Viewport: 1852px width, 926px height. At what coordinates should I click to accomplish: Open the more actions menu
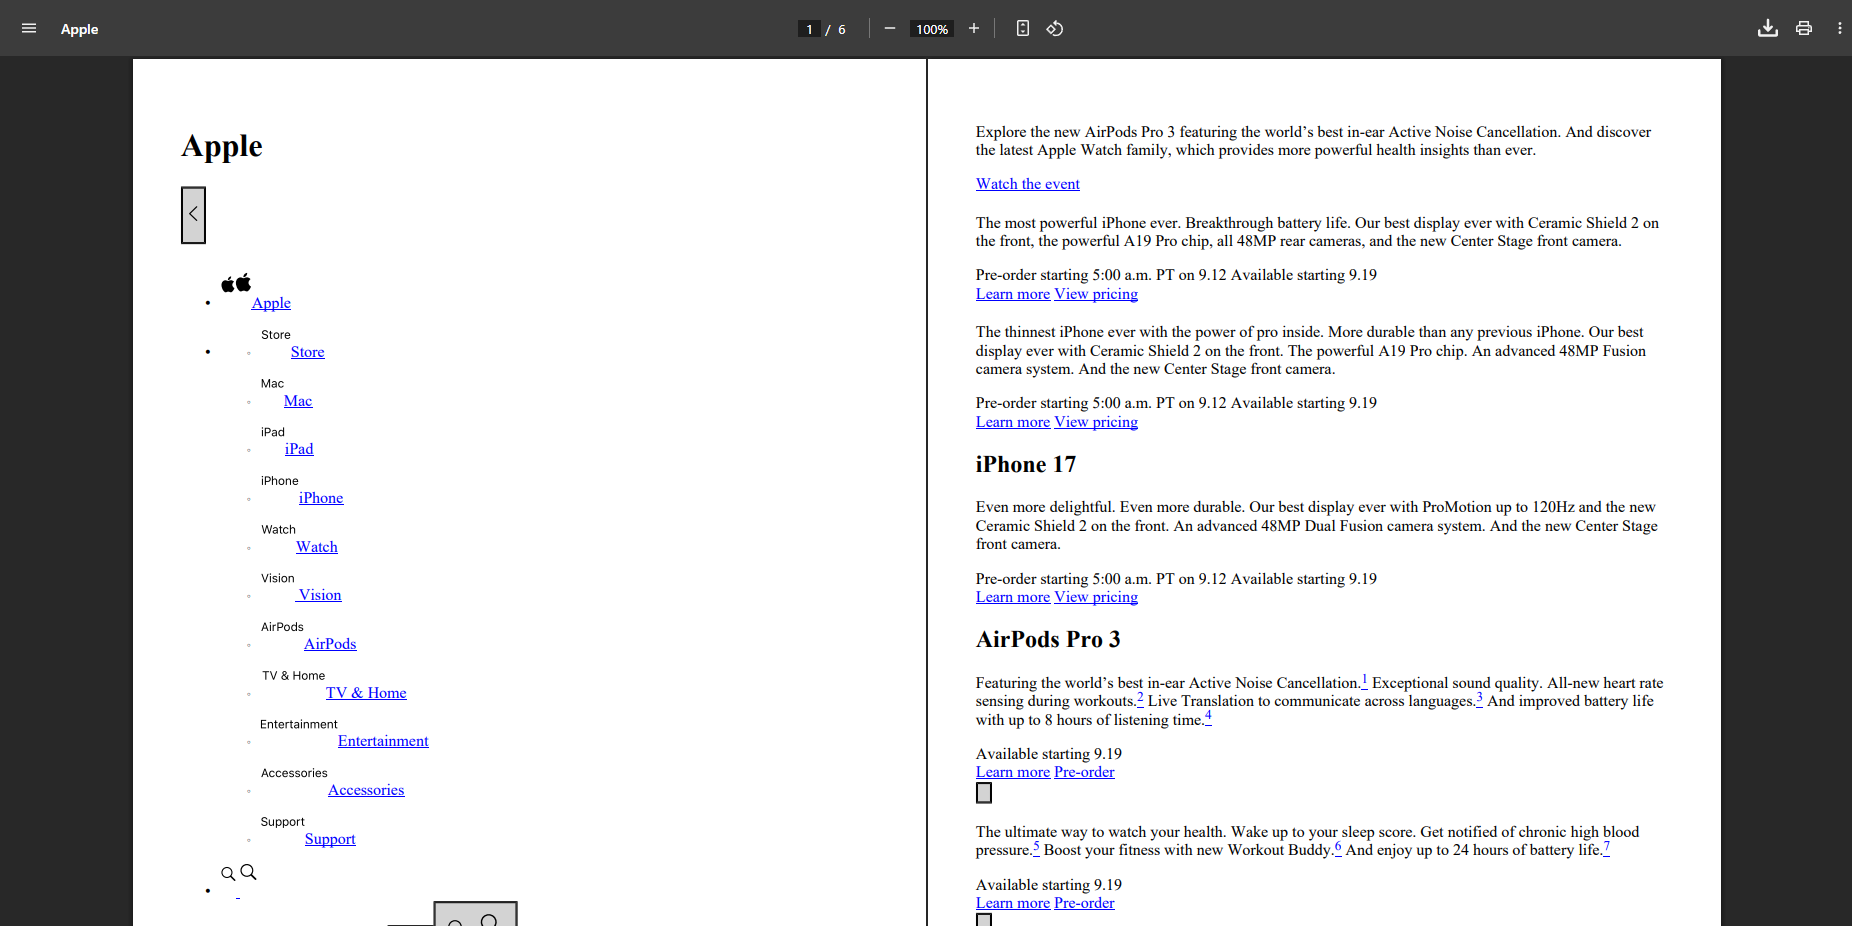[1839, 29]
